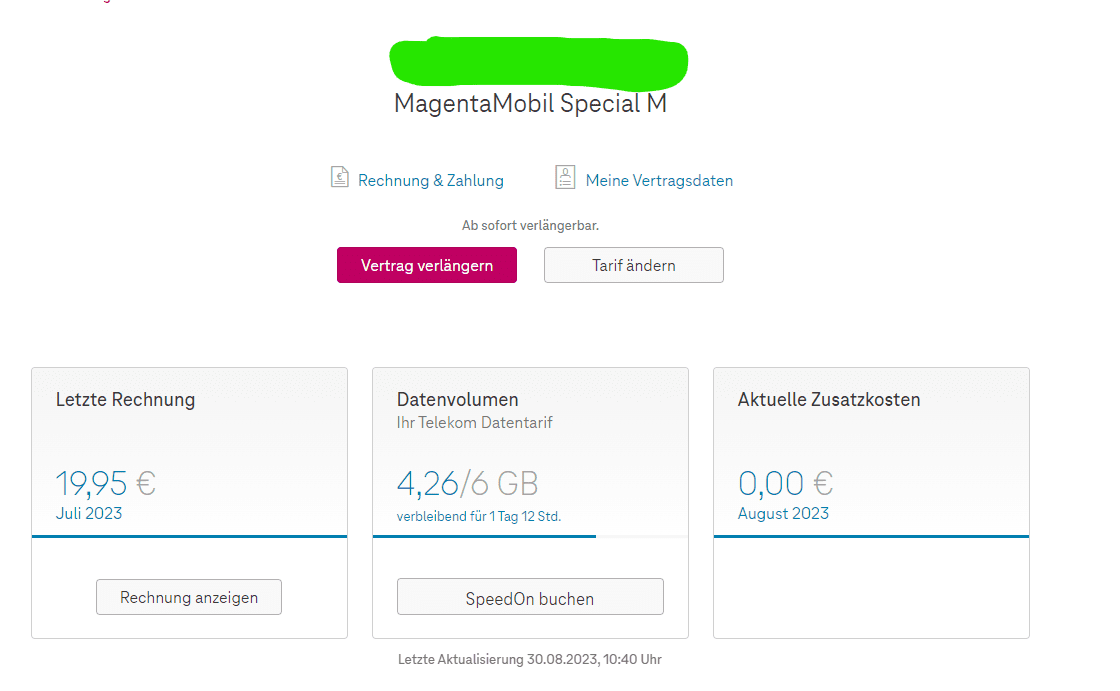Click the Letzte Rechnung card heading

(x=125, y=400)
